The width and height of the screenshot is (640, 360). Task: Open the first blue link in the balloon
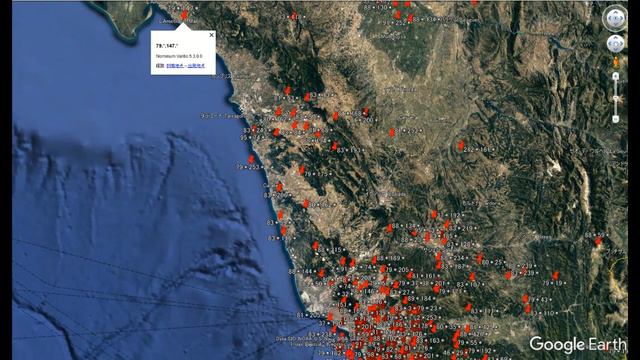(x=175, y=66)
